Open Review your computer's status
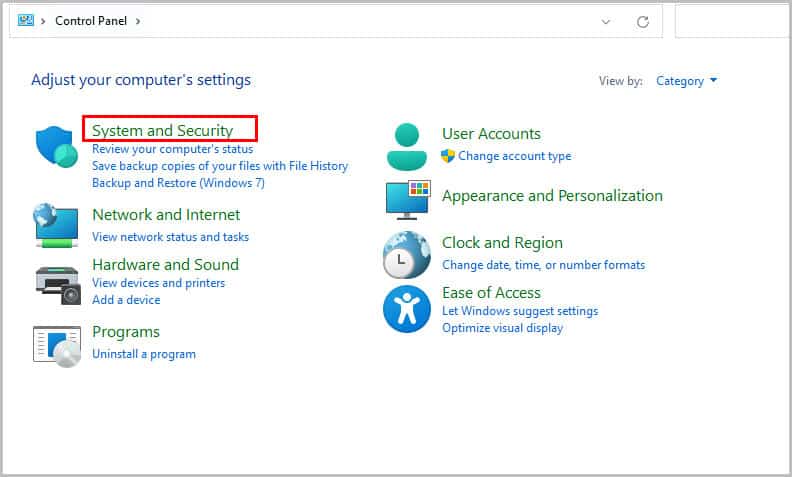This screenshot has width=792, height=477. (x=172, y=149)
